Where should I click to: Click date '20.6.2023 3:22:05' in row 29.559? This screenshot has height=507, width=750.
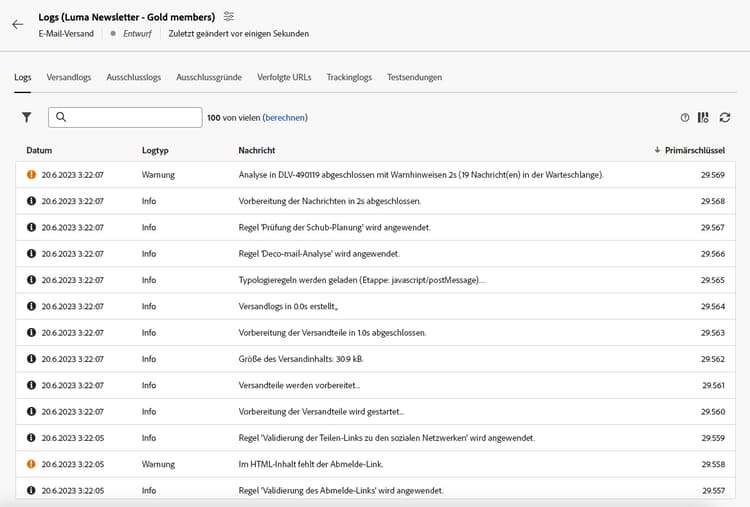coord(73,438)
